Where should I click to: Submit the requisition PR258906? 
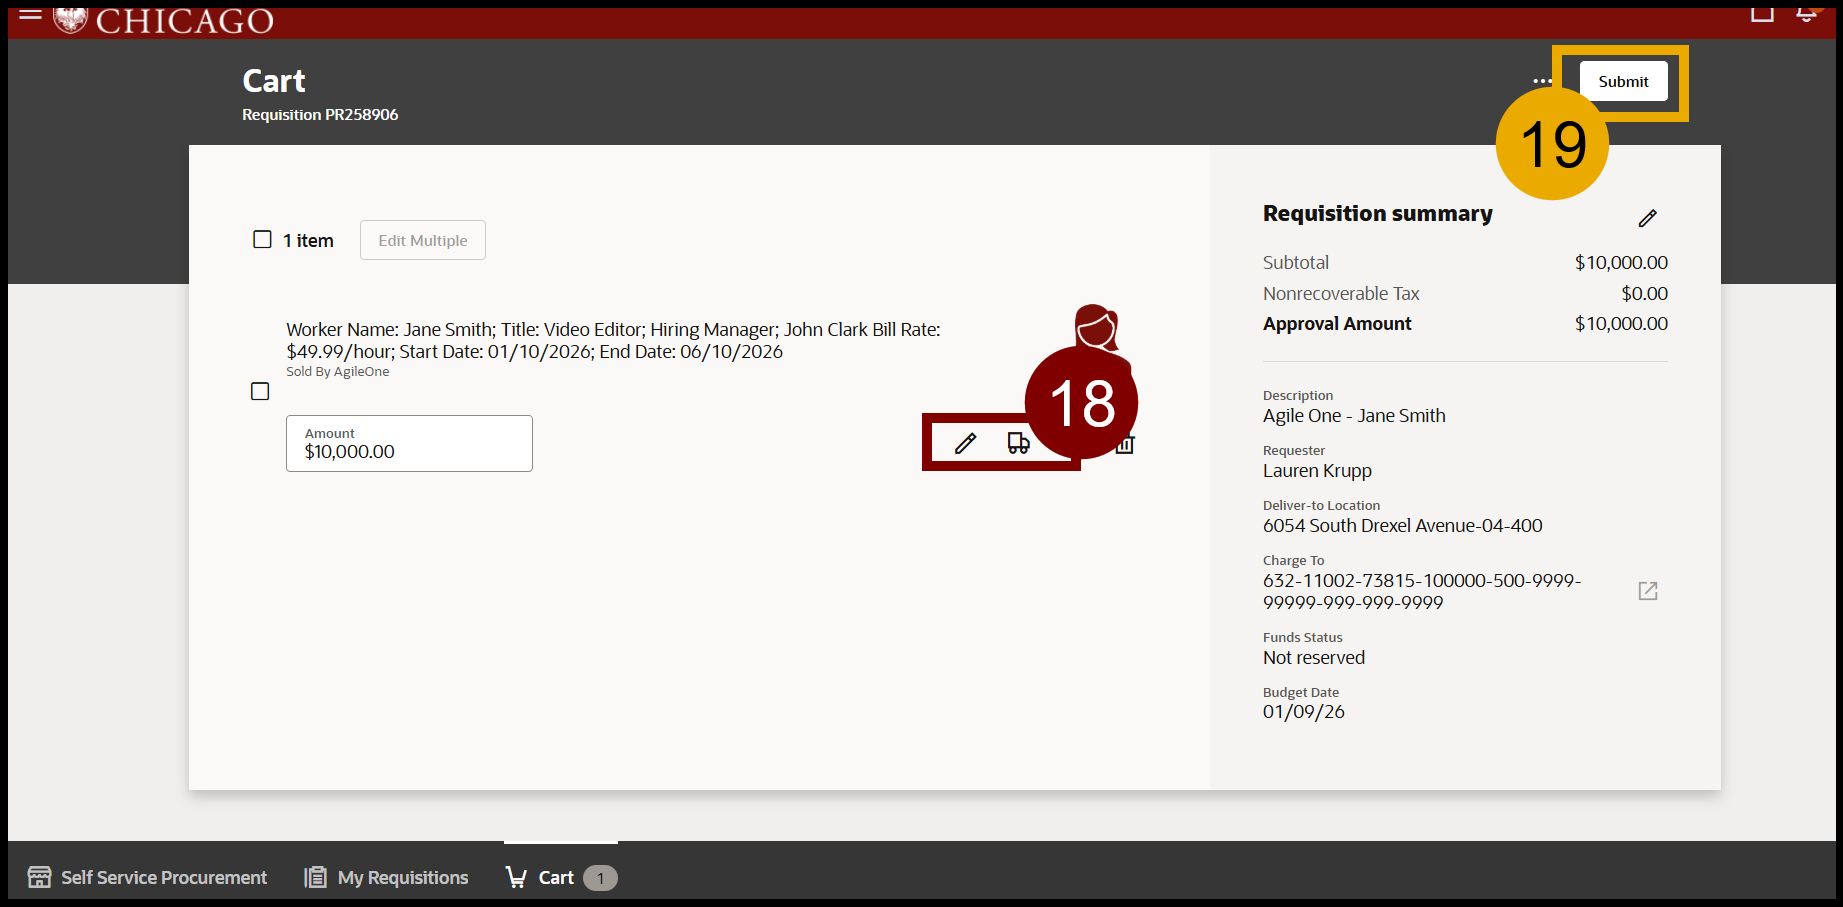[1623, 81]
